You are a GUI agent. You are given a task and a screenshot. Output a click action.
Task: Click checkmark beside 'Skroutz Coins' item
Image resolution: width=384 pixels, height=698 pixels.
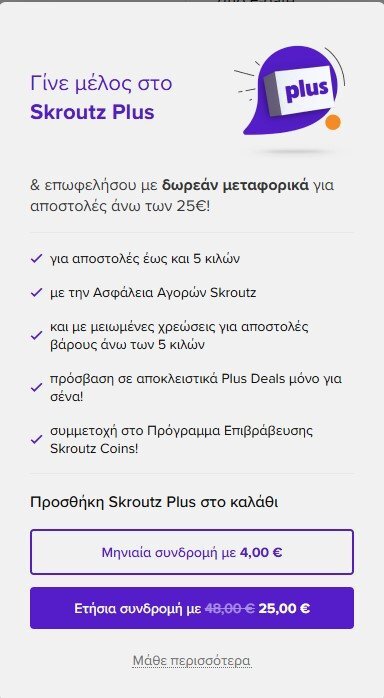click(36, 439)
